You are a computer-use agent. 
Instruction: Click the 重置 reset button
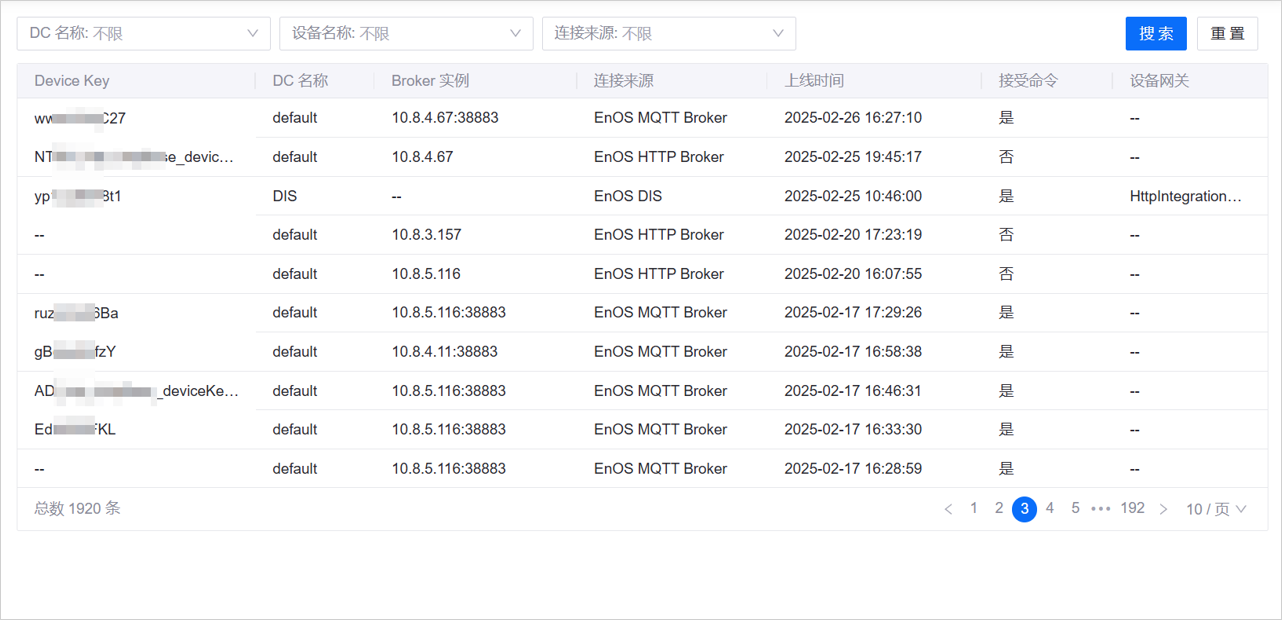1227,33
